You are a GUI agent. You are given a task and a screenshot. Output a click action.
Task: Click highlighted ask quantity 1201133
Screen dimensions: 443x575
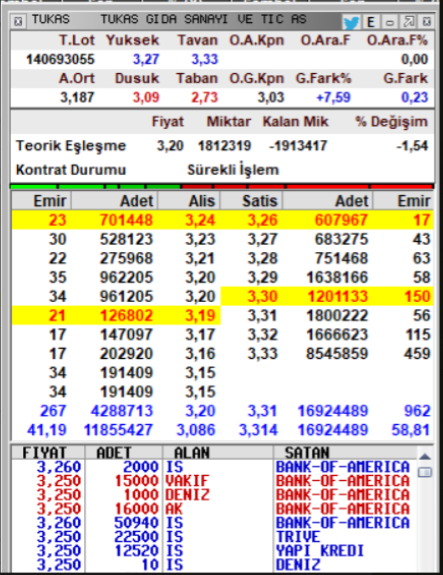coord(337,296)
